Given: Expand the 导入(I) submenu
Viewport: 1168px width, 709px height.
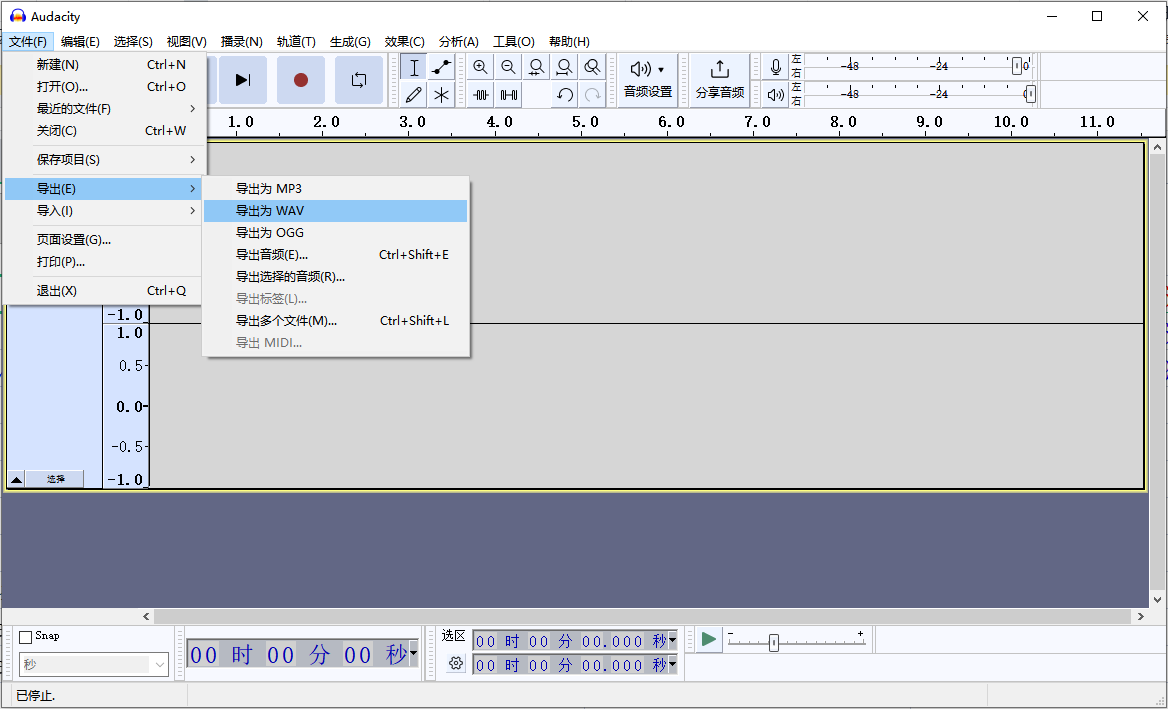Looking at the screenshot, I should pos(104,211).
